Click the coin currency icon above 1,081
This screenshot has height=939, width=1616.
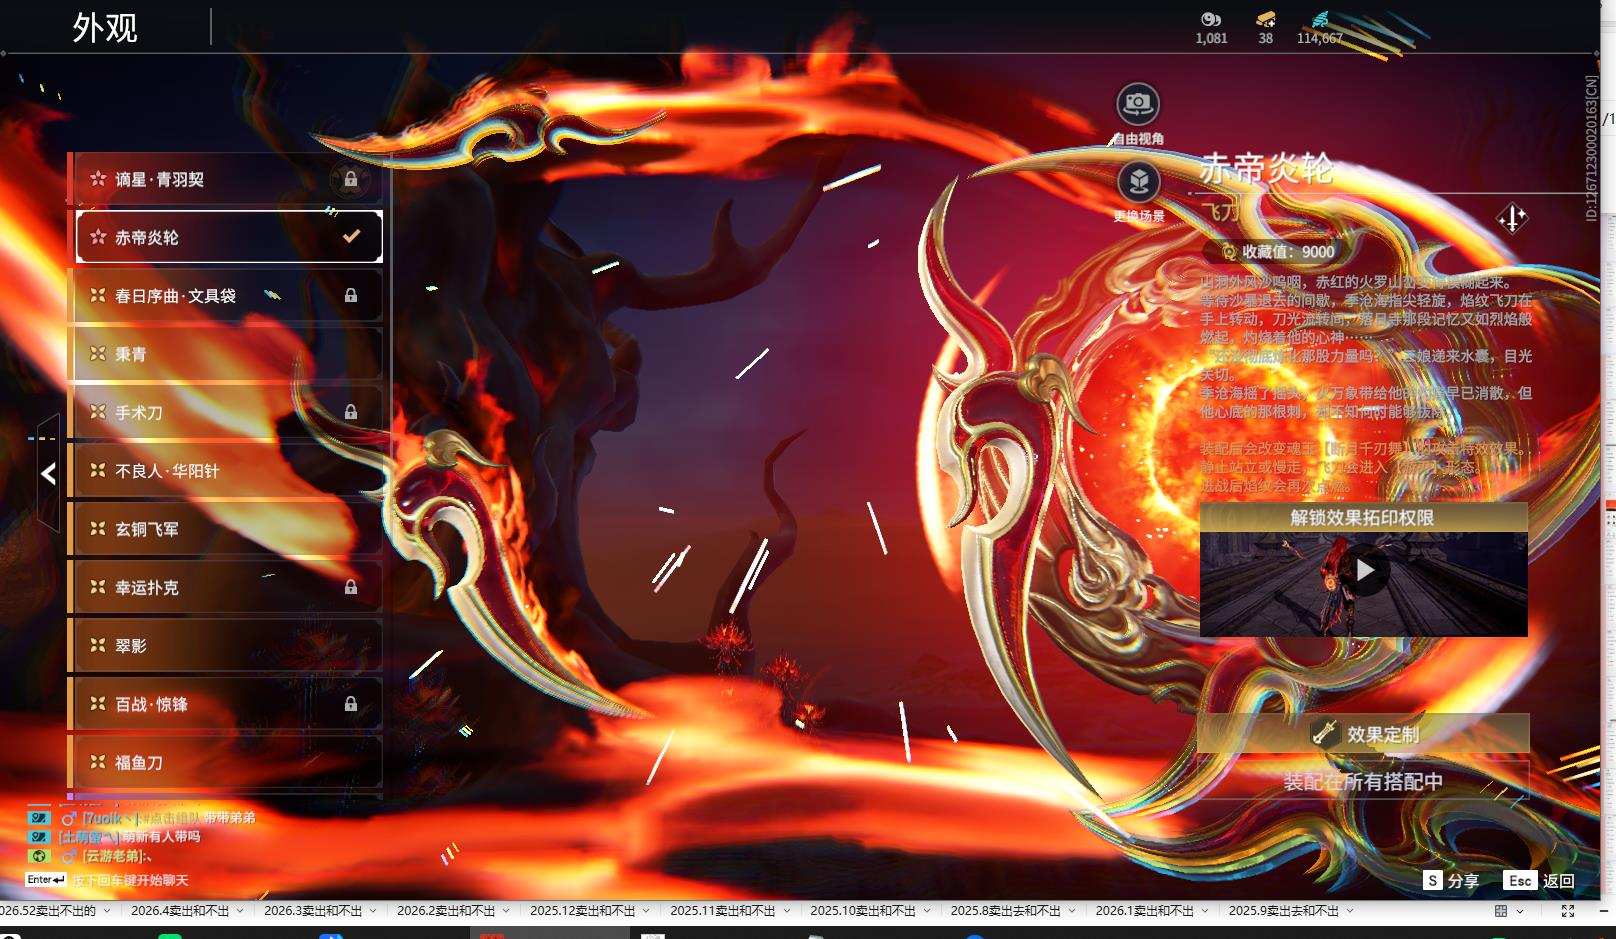tap(1211, 19)
